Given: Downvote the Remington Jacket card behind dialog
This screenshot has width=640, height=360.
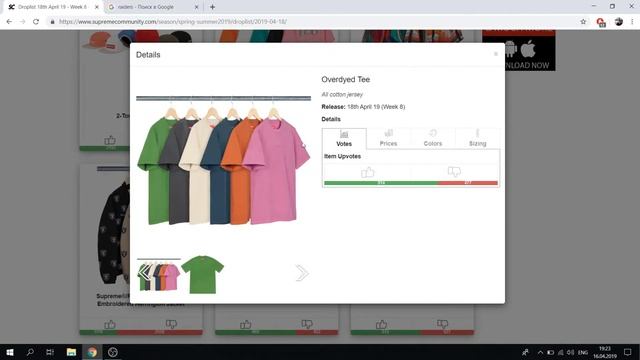Looking at the screenshot, I should [x=171, y=324].
